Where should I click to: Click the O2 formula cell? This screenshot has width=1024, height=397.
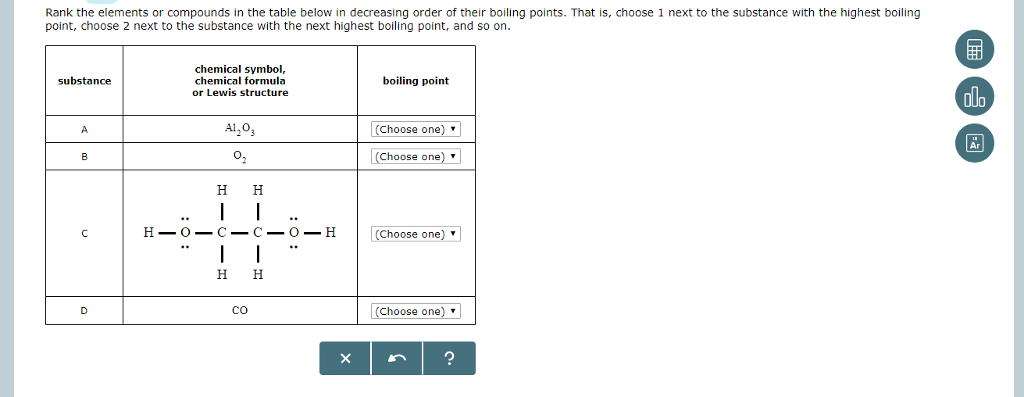coord(240,157)
